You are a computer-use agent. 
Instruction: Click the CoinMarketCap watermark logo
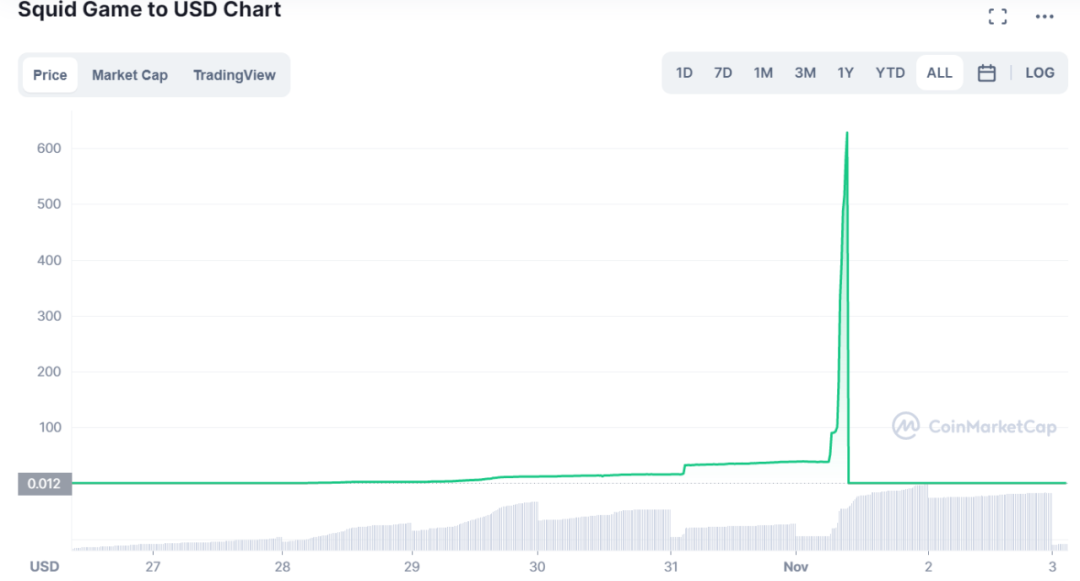point(974,426)
